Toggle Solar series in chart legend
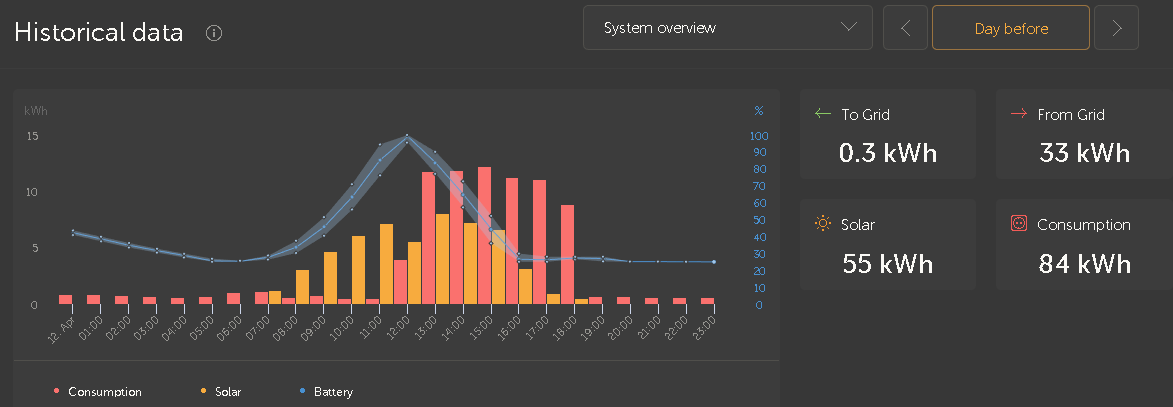Screen dimensions: 1173x407 tap(221, 391)
